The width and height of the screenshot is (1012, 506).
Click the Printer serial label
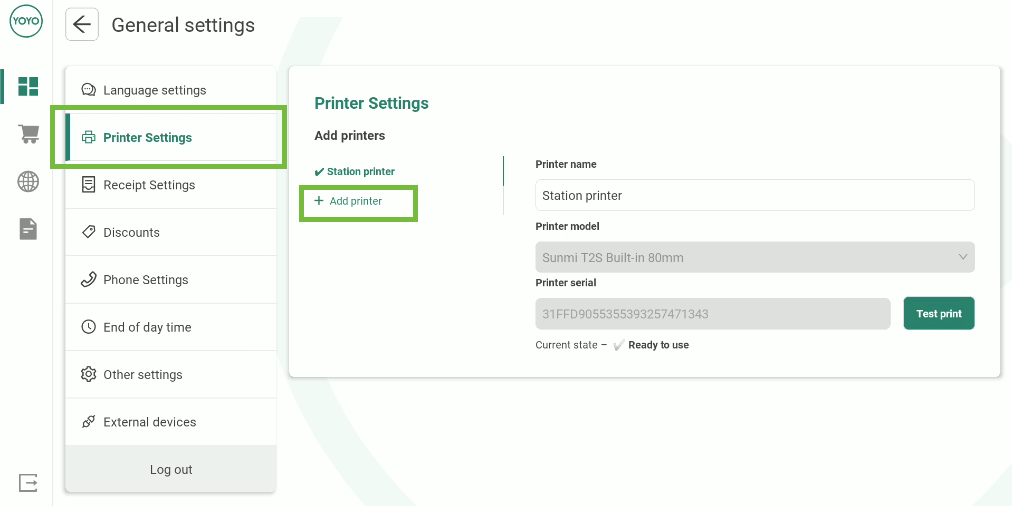point(565,283)
